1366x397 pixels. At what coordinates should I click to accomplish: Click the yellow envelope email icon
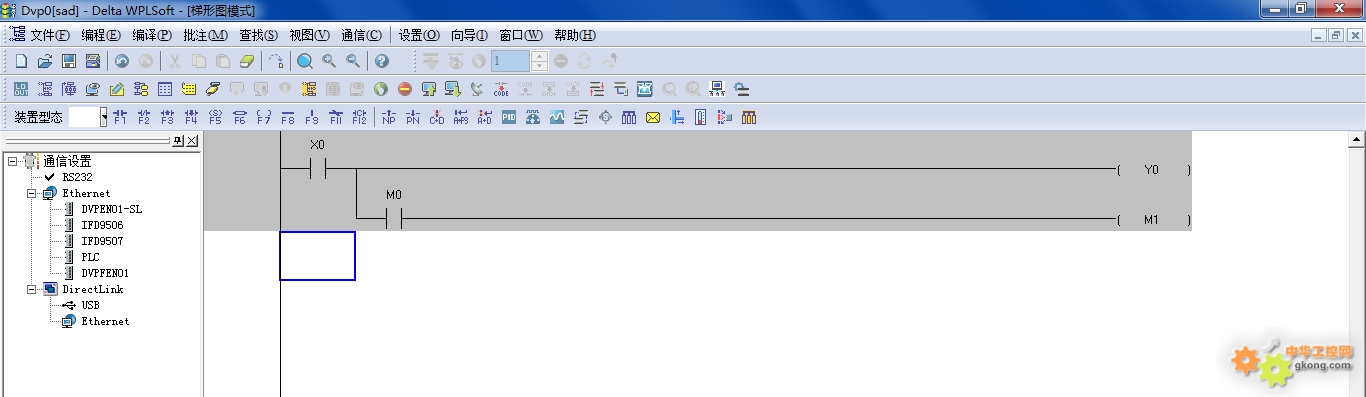653,117
